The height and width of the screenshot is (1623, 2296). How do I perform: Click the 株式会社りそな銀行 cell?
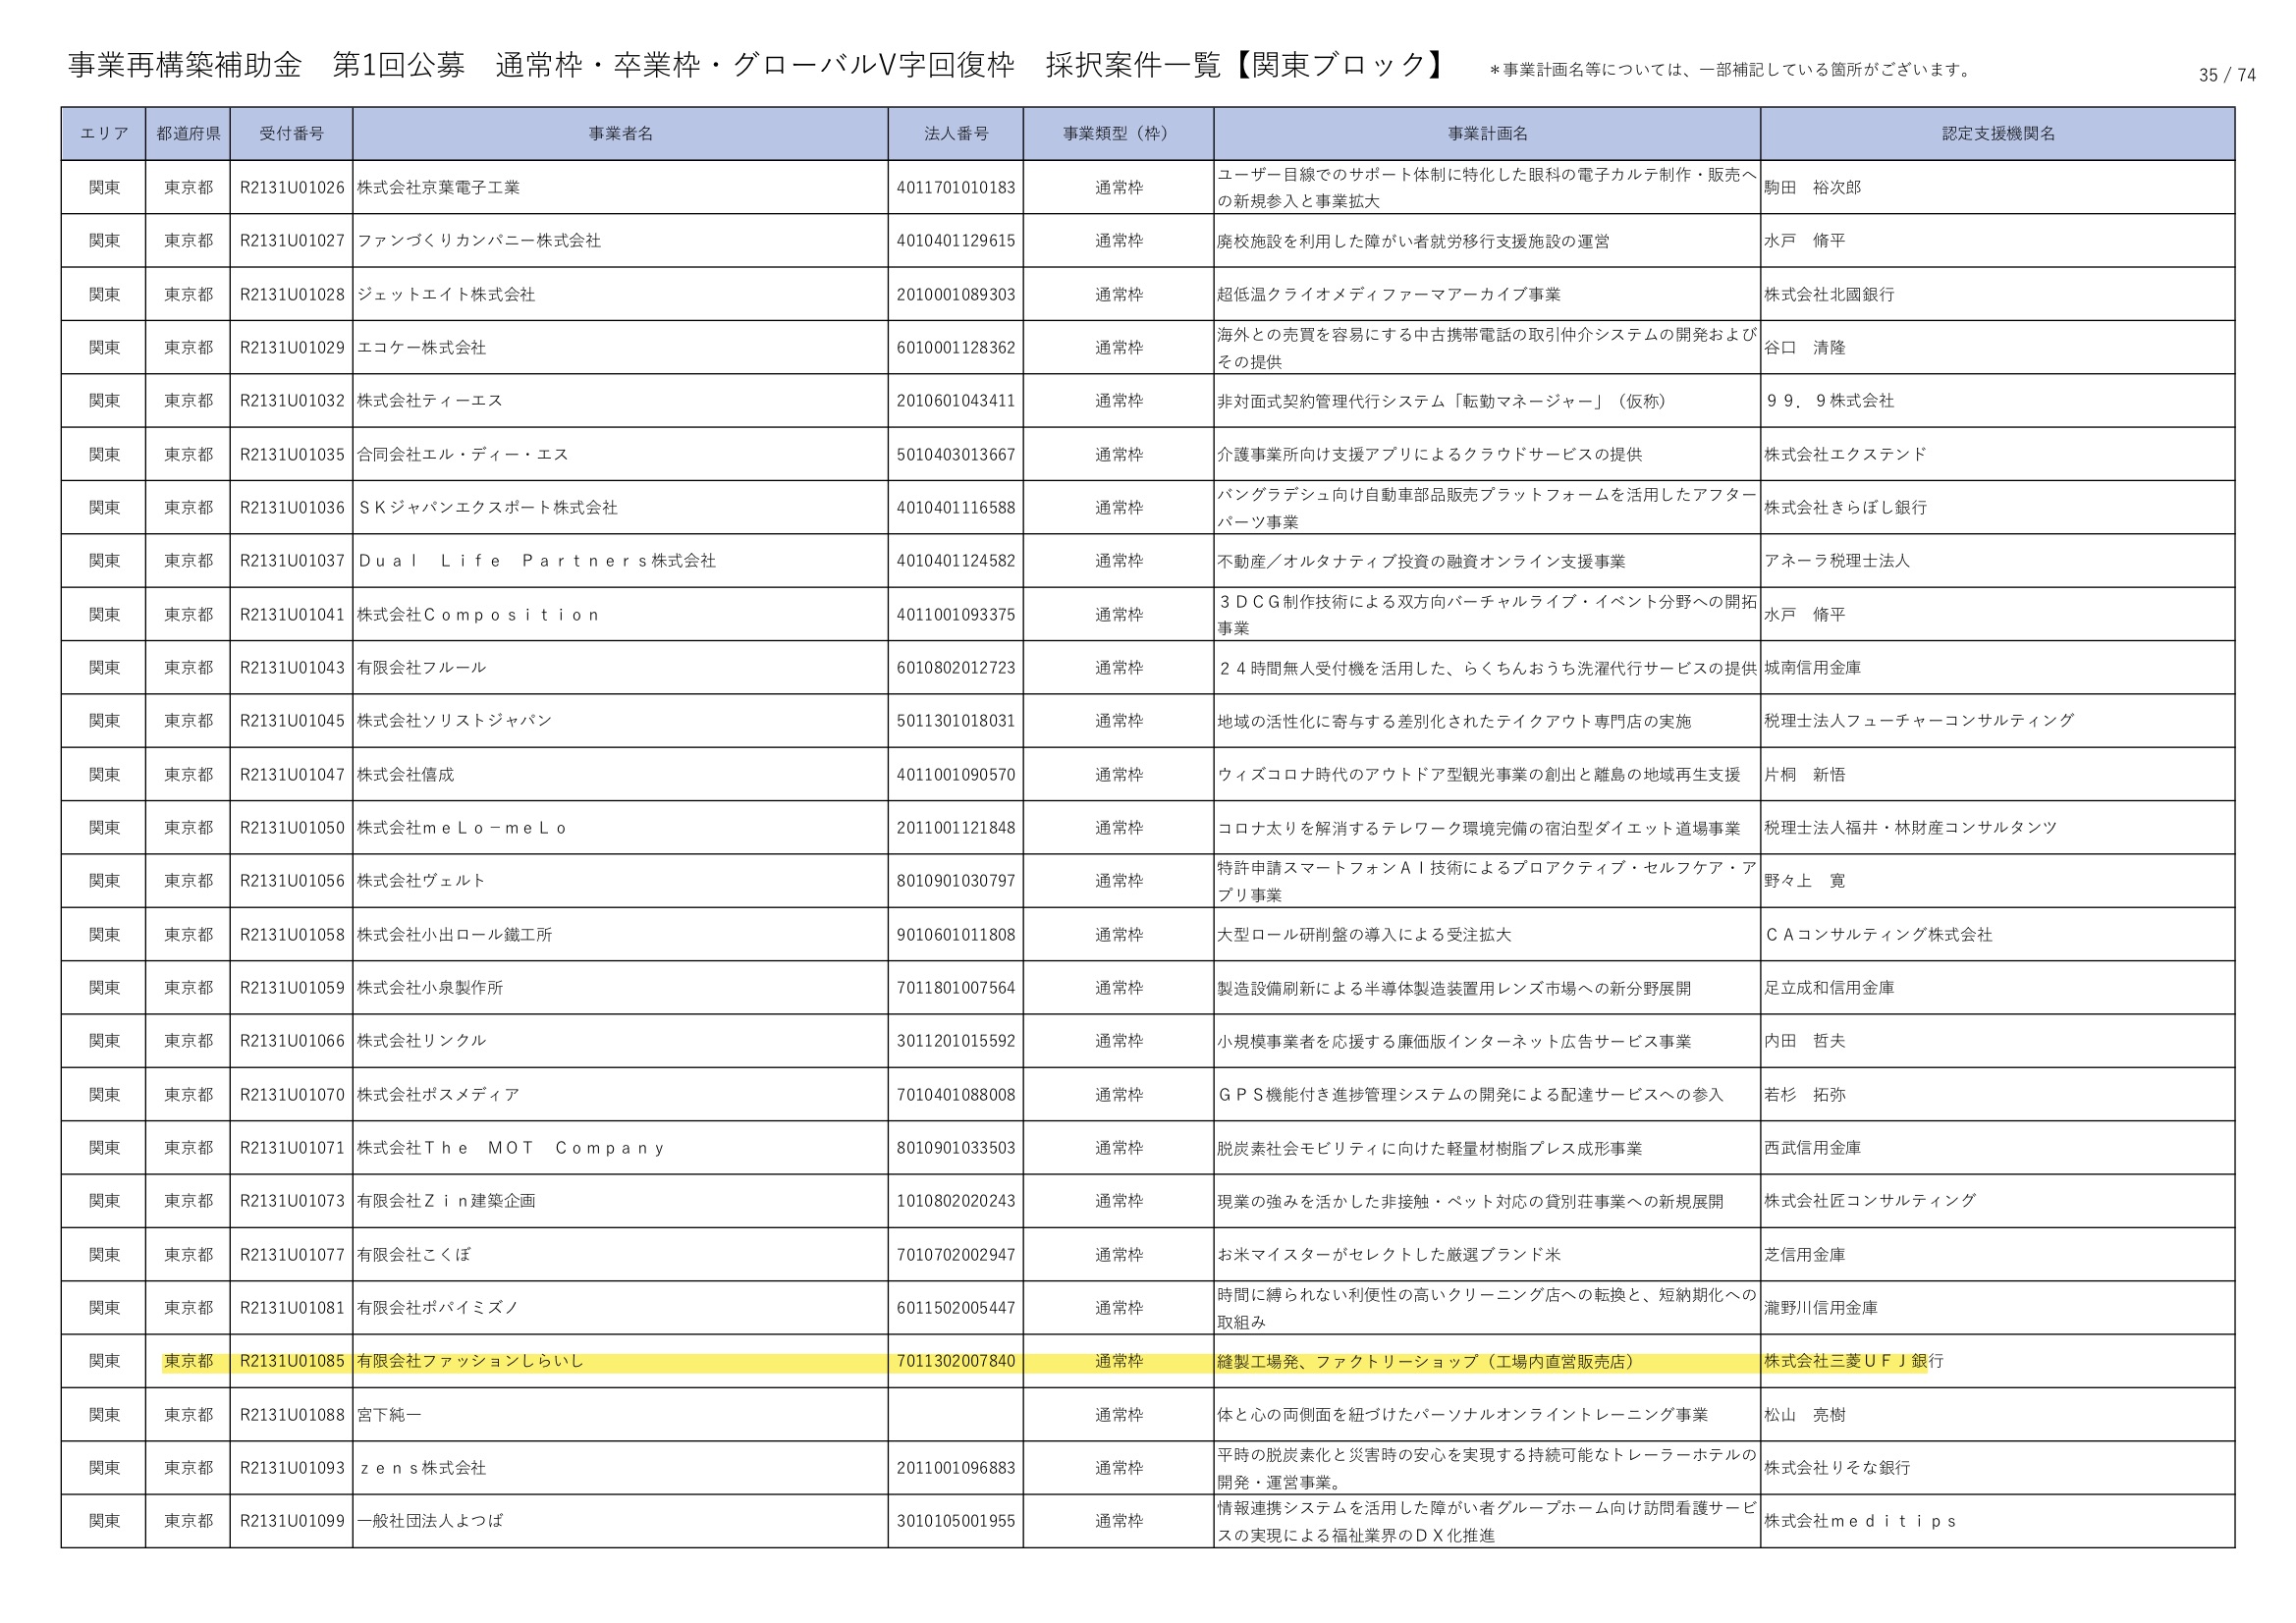(1836, 1468)
